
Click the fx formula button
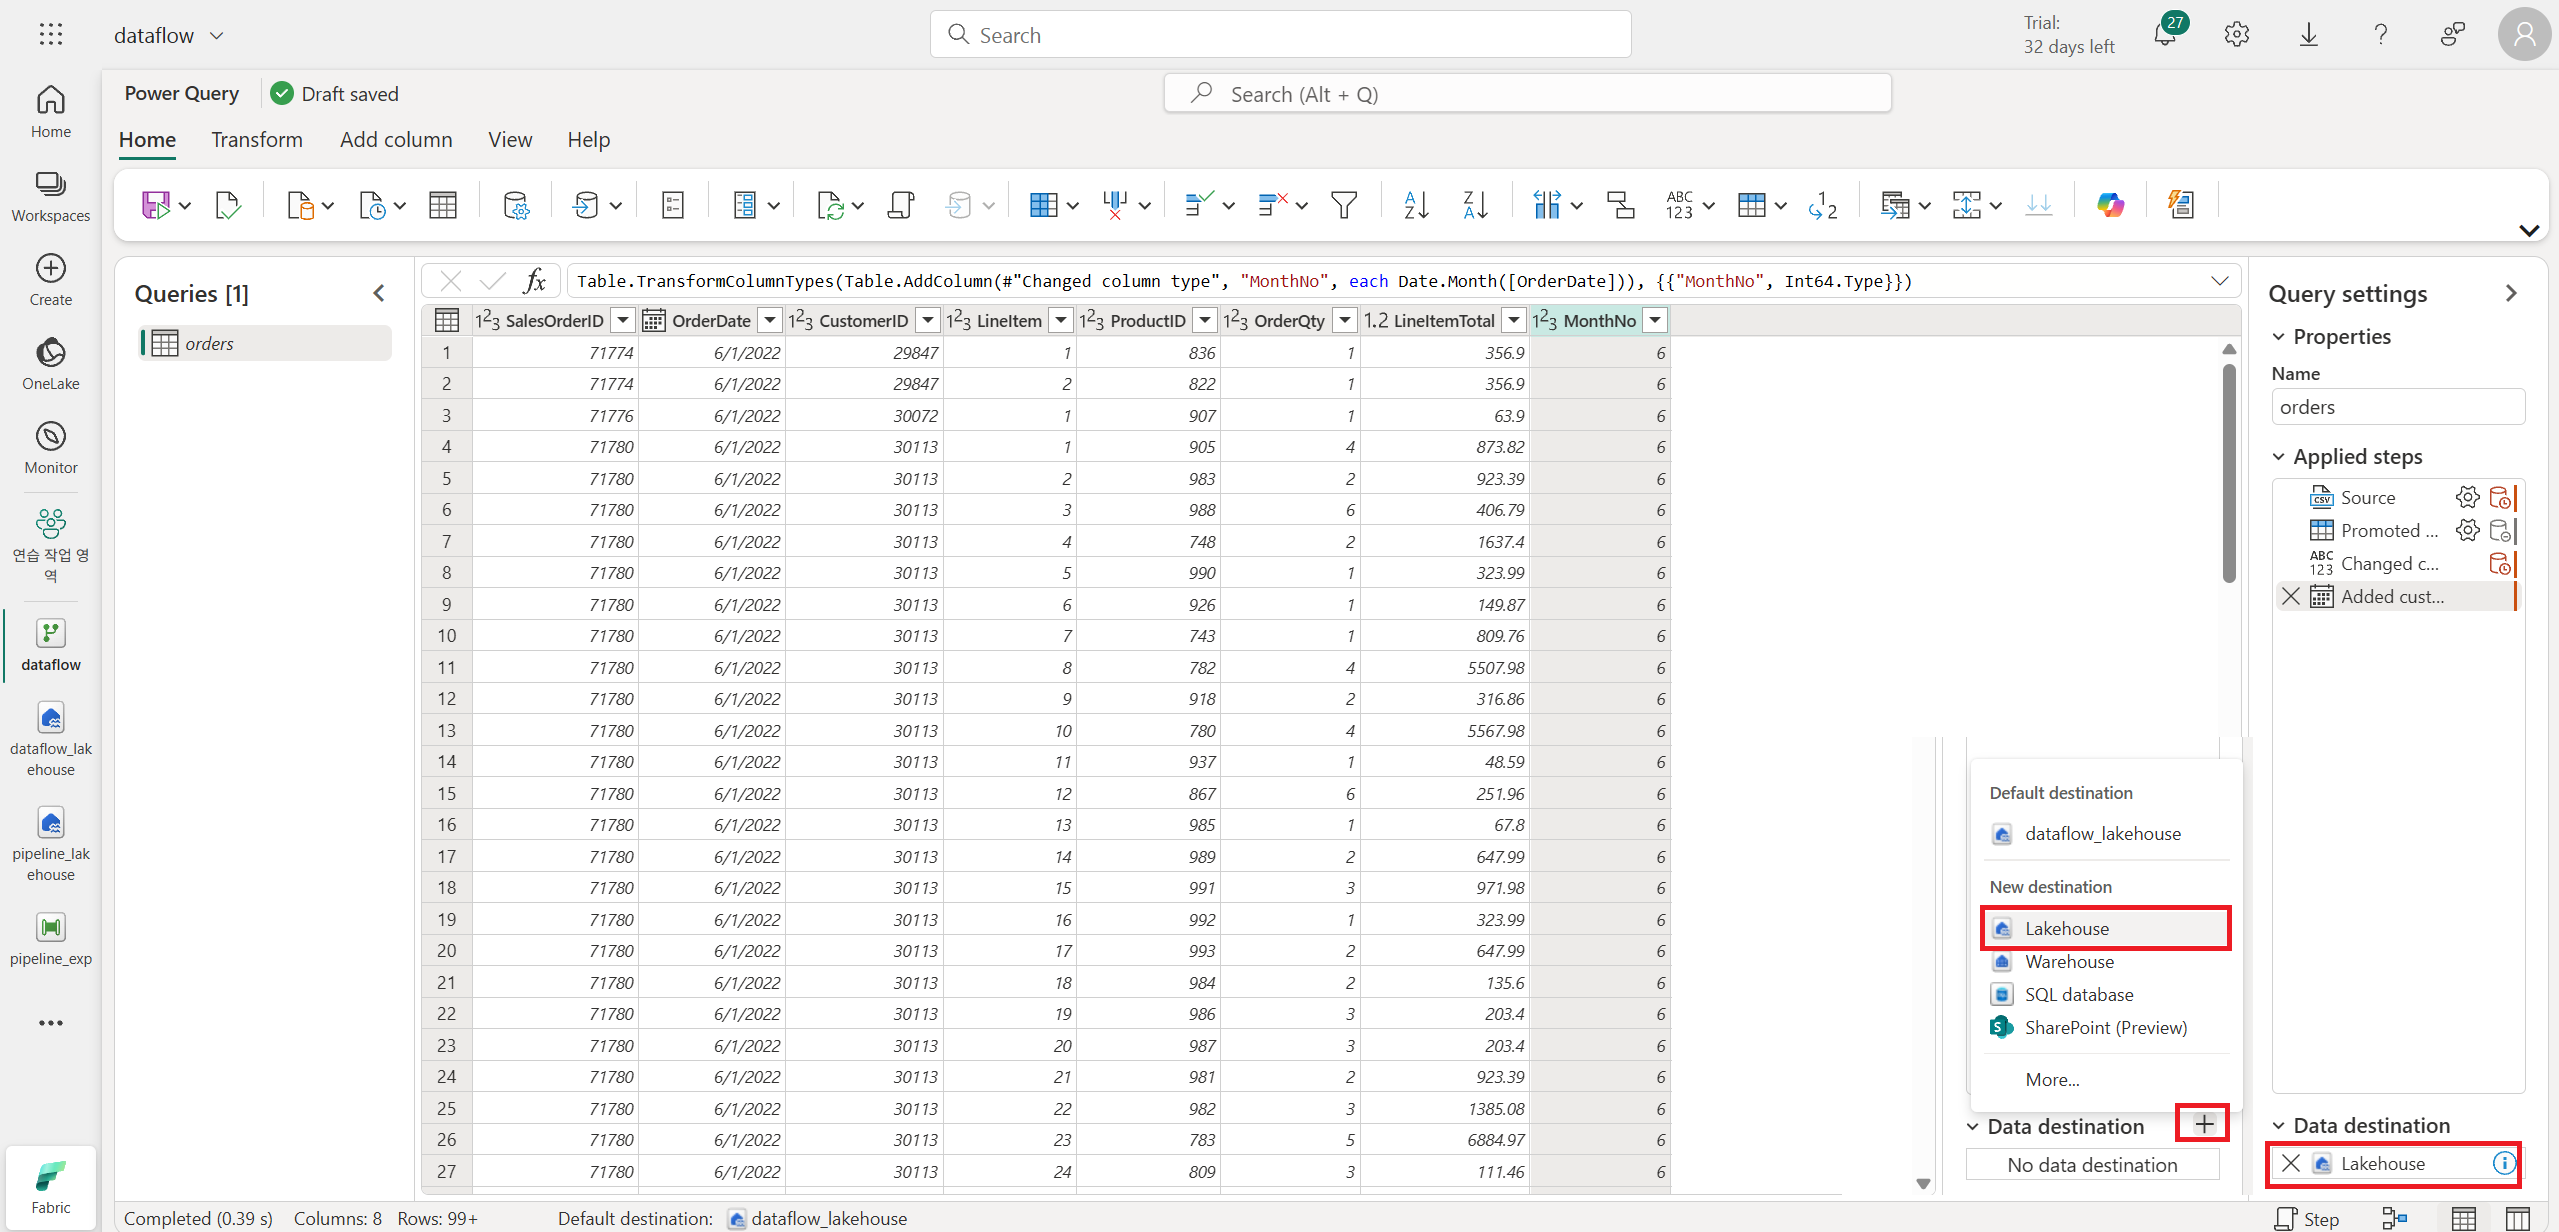click(x=535, y=281)
